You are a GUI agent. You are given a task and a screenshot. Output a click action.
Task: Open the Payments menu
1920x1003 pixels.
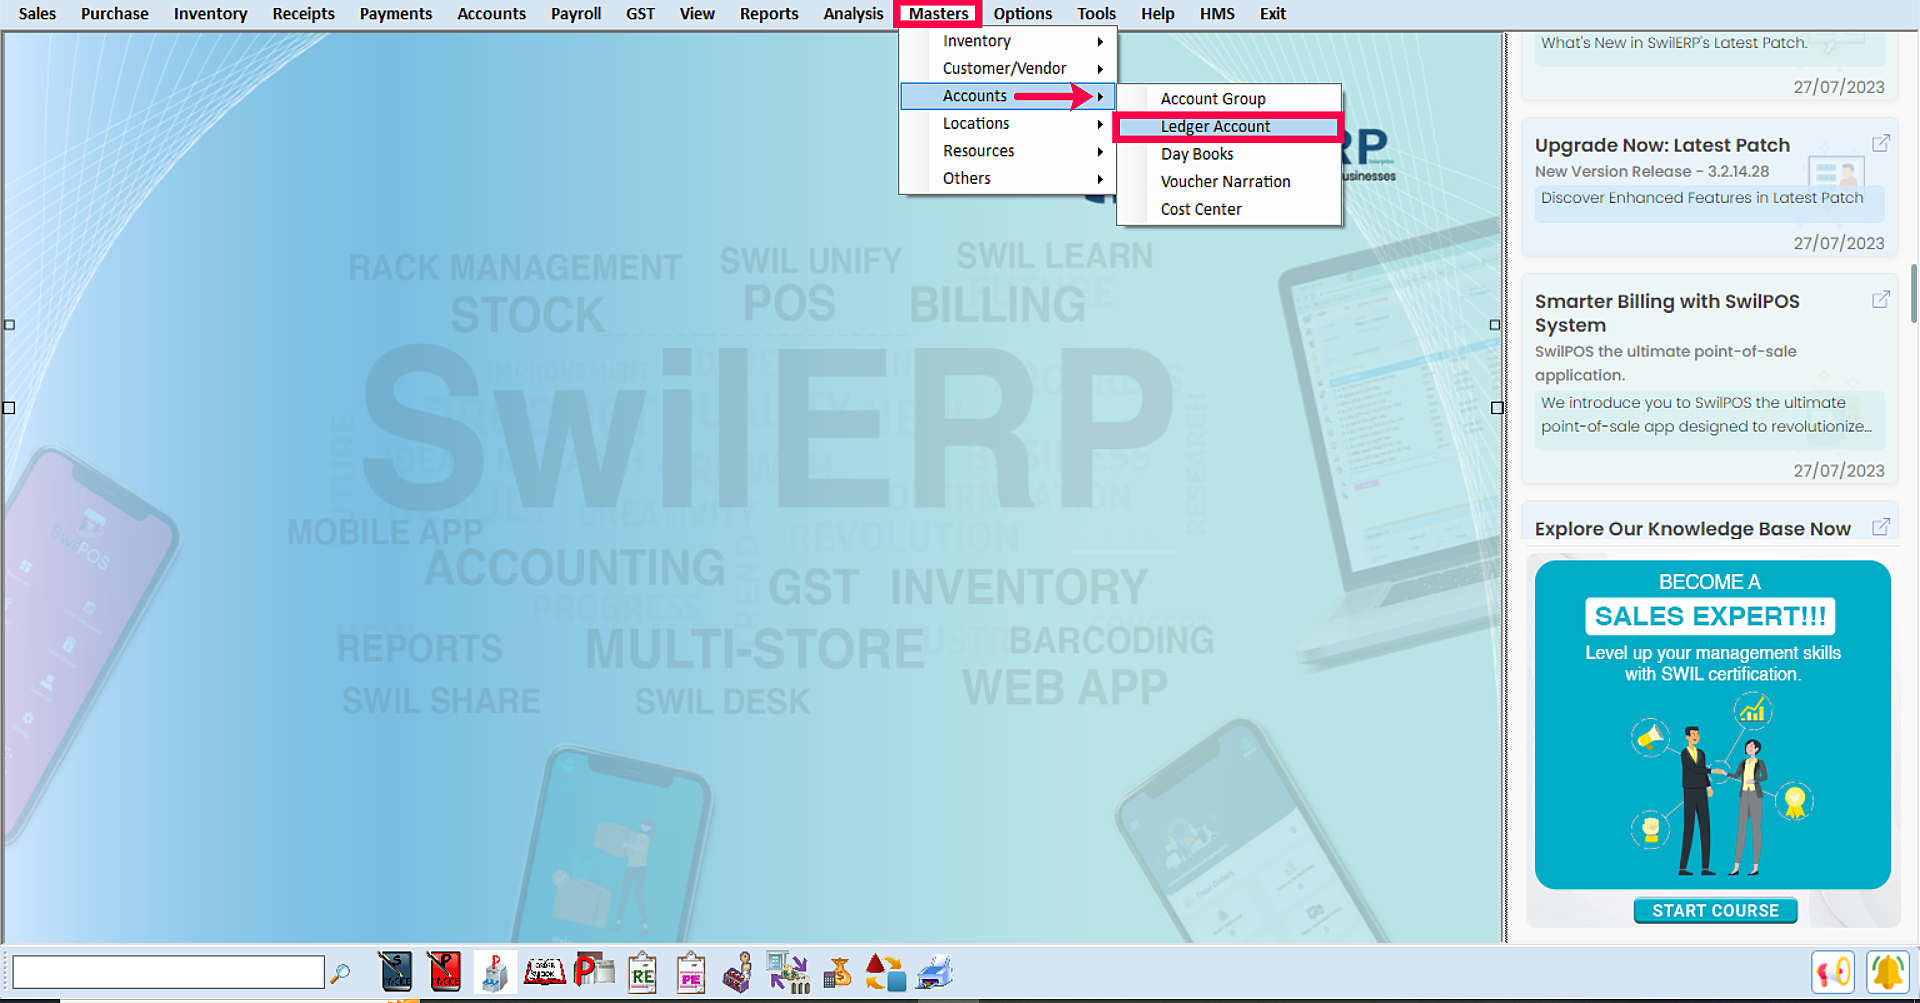pyautogui.click(x=396, y=14)
